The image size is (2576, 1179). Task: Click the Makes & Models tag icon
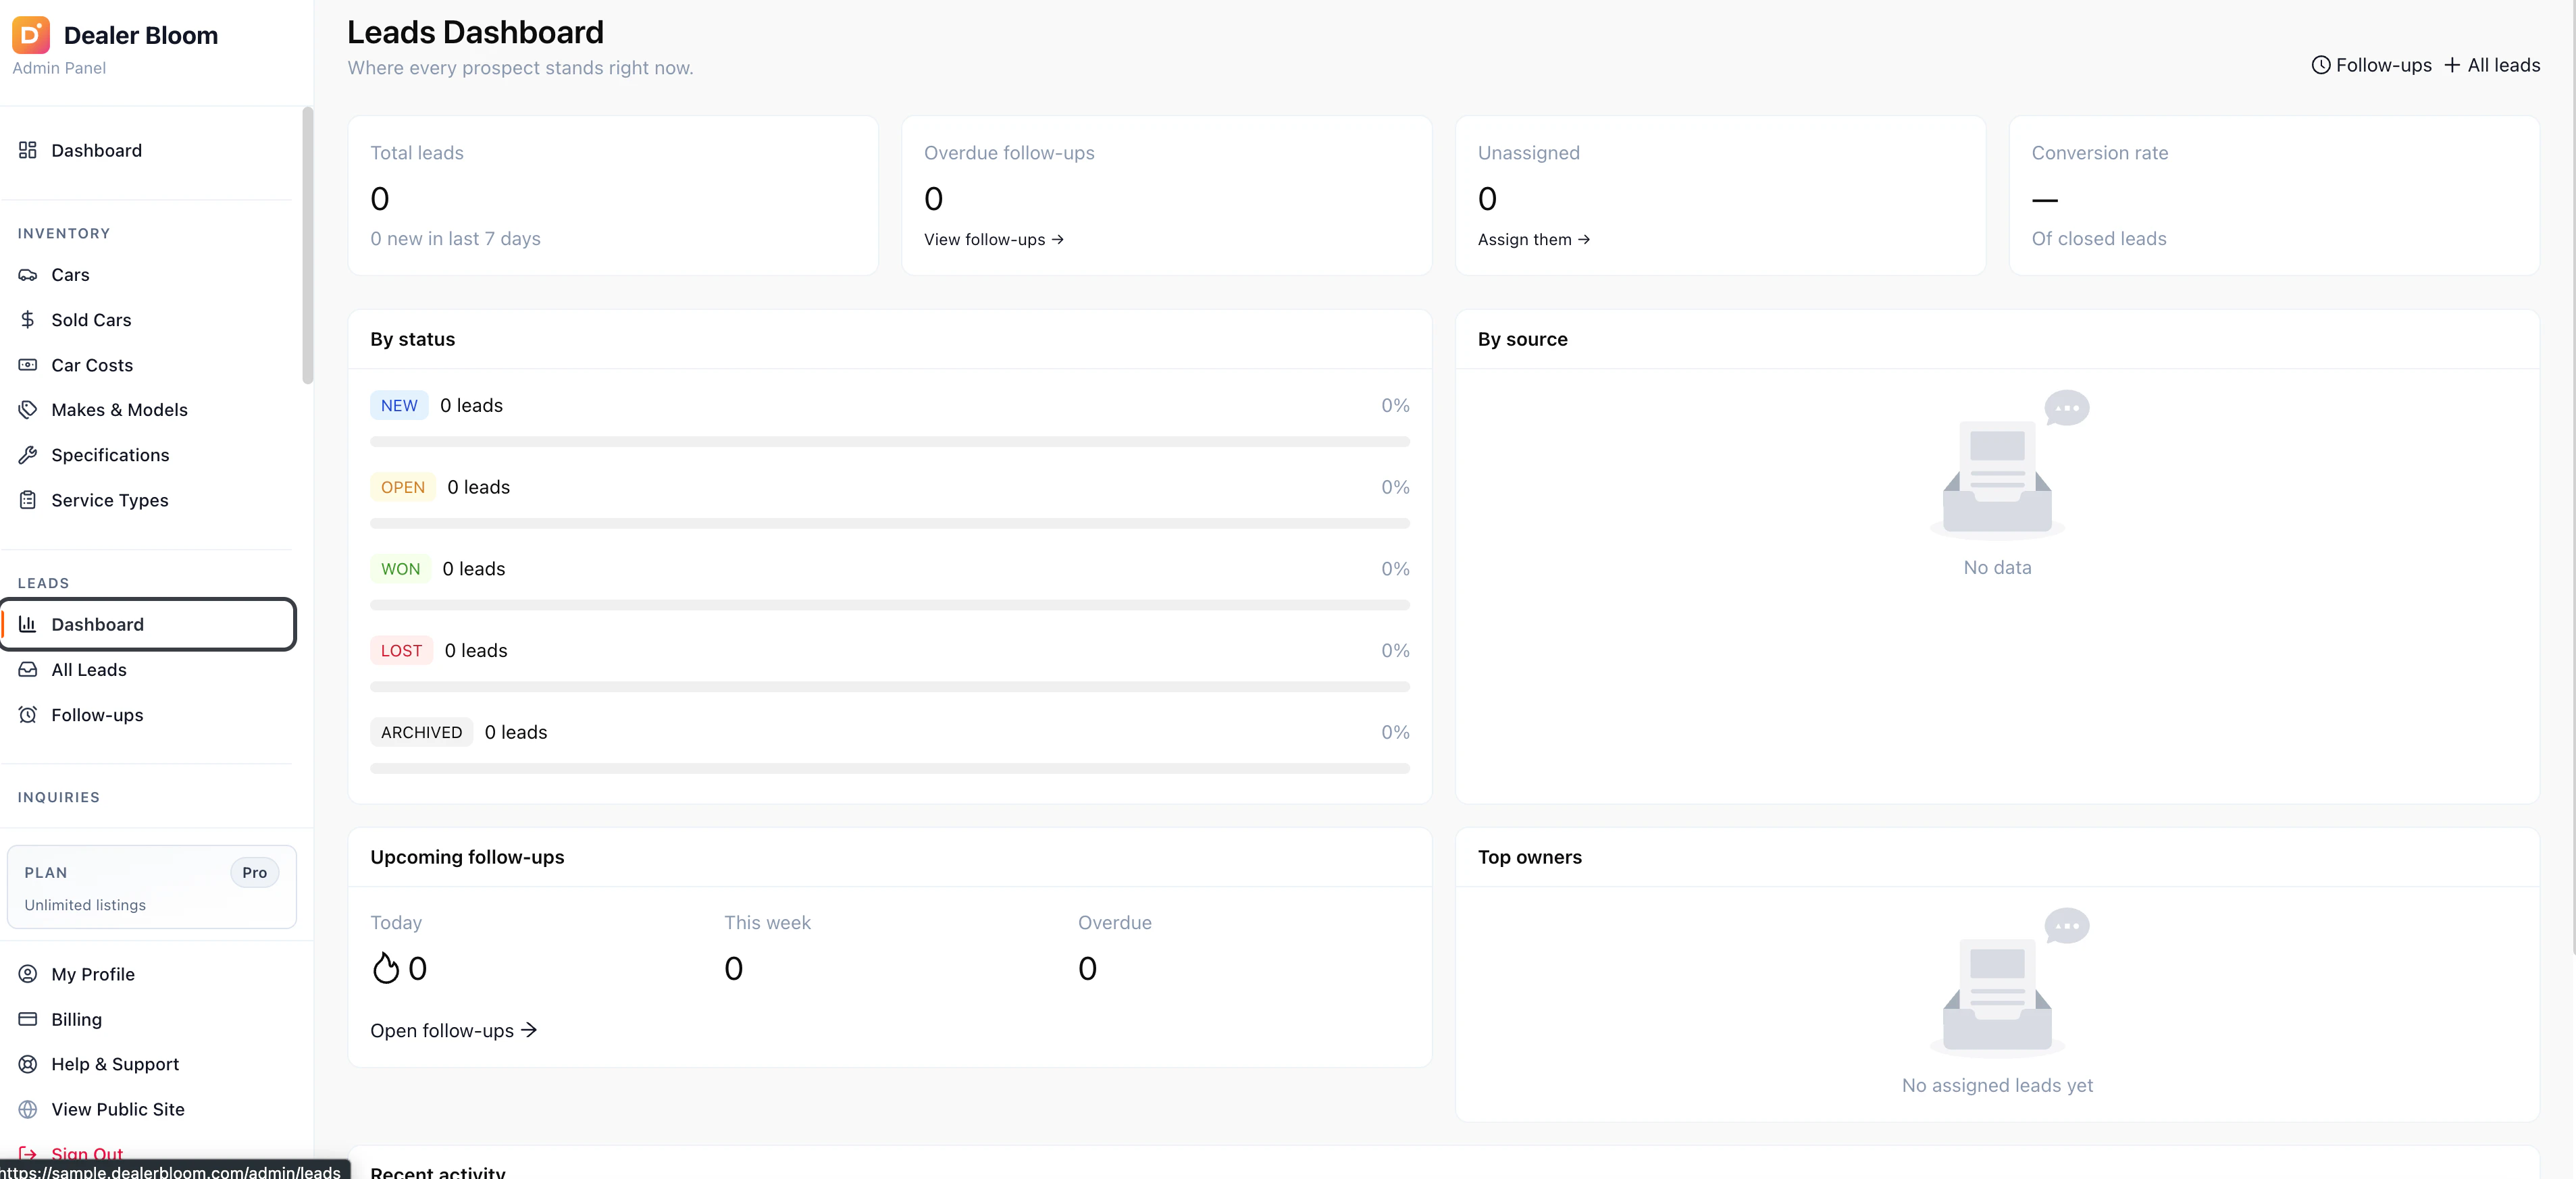[27, 410]
